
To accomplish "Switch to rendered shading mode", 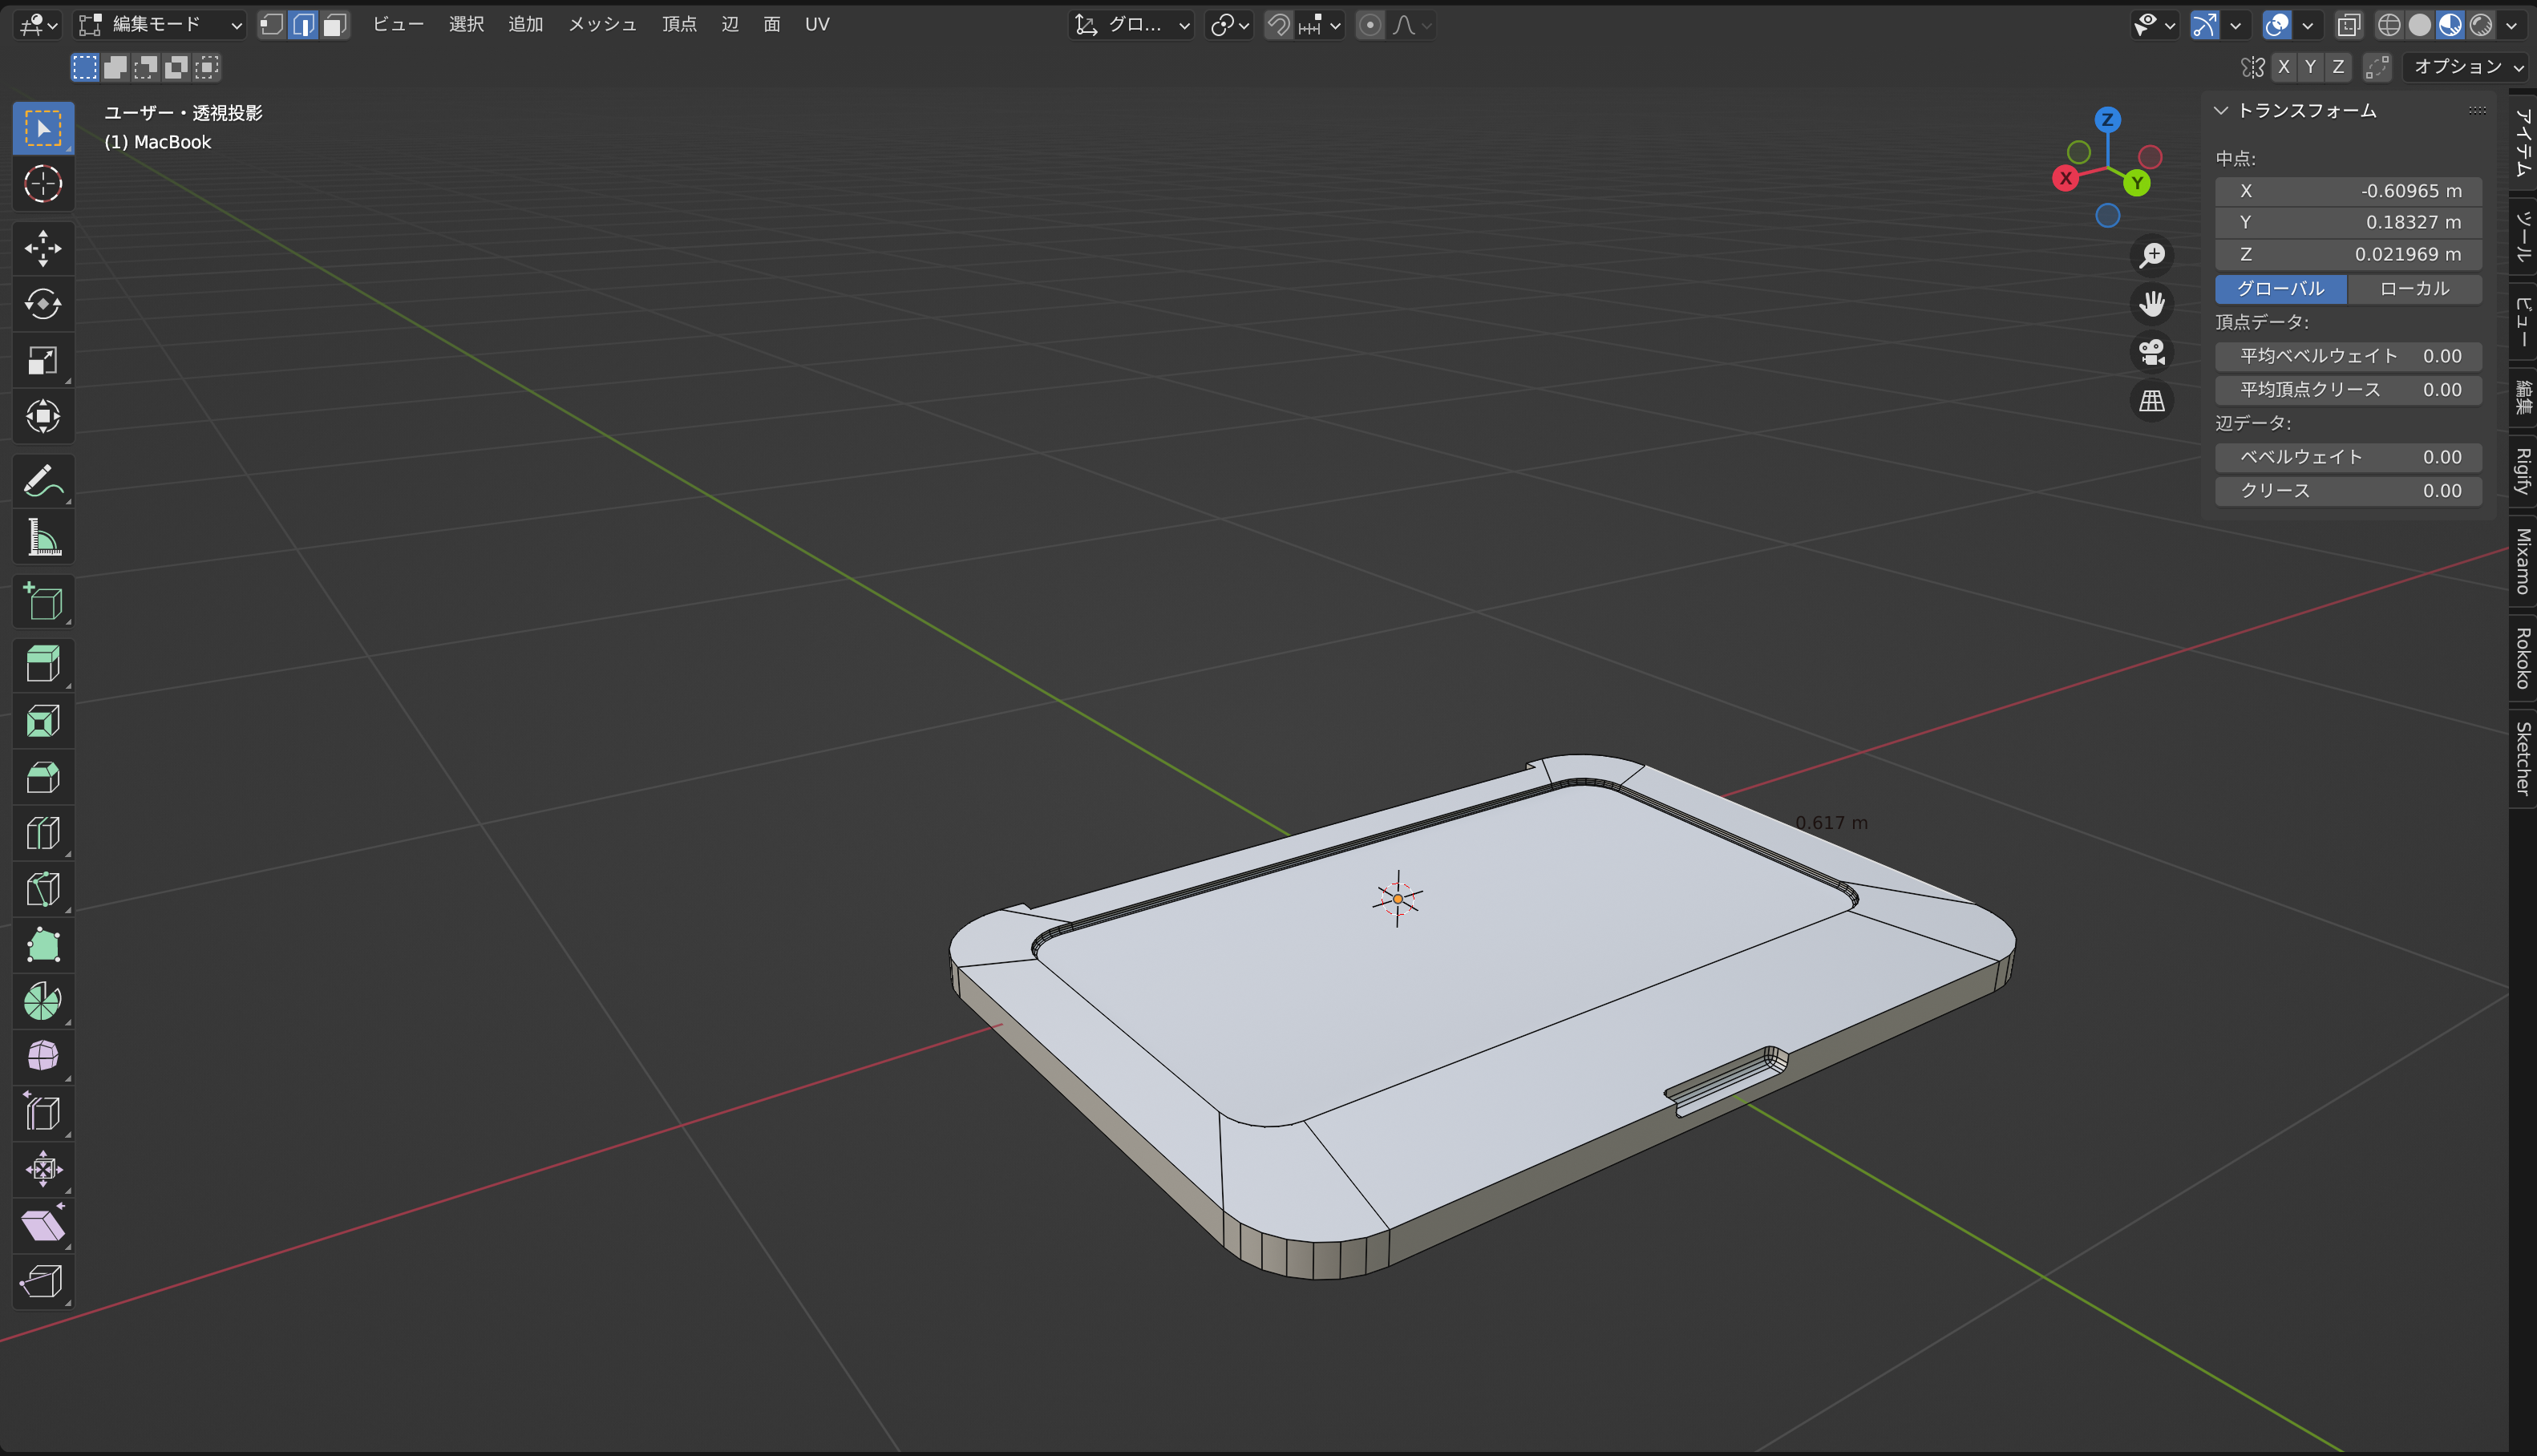I will [2481, 25].
